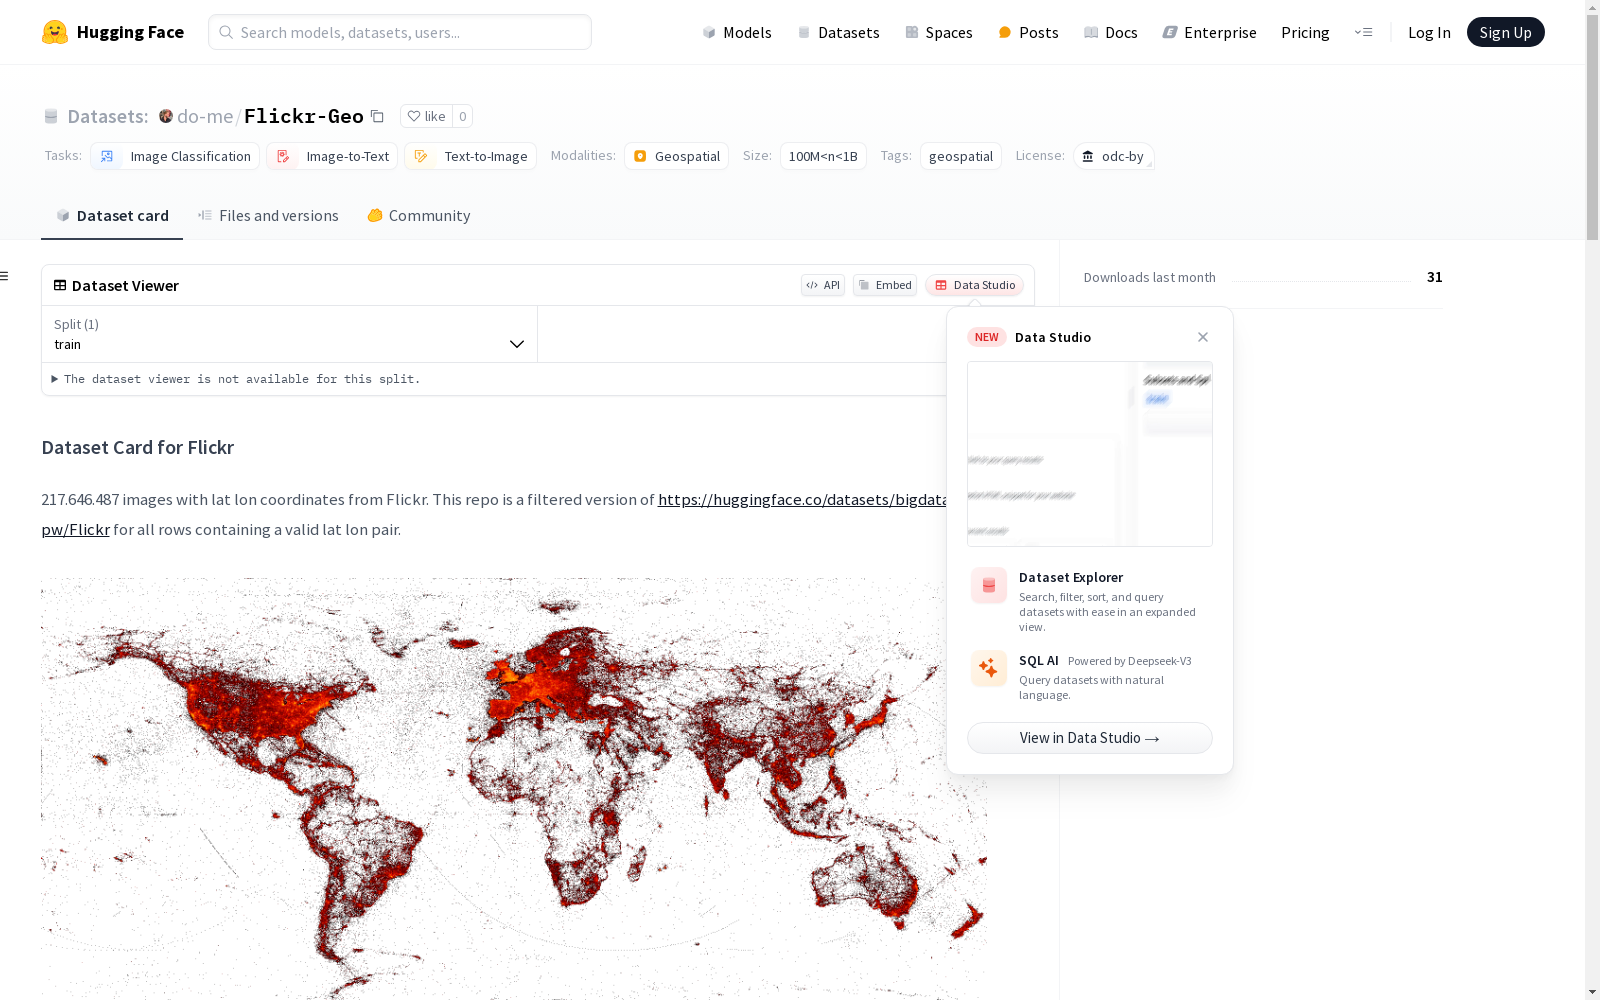Like the Flickr-Geo dataset
The width and height of the screenshot is (1600, 1000).
(427, 116)
